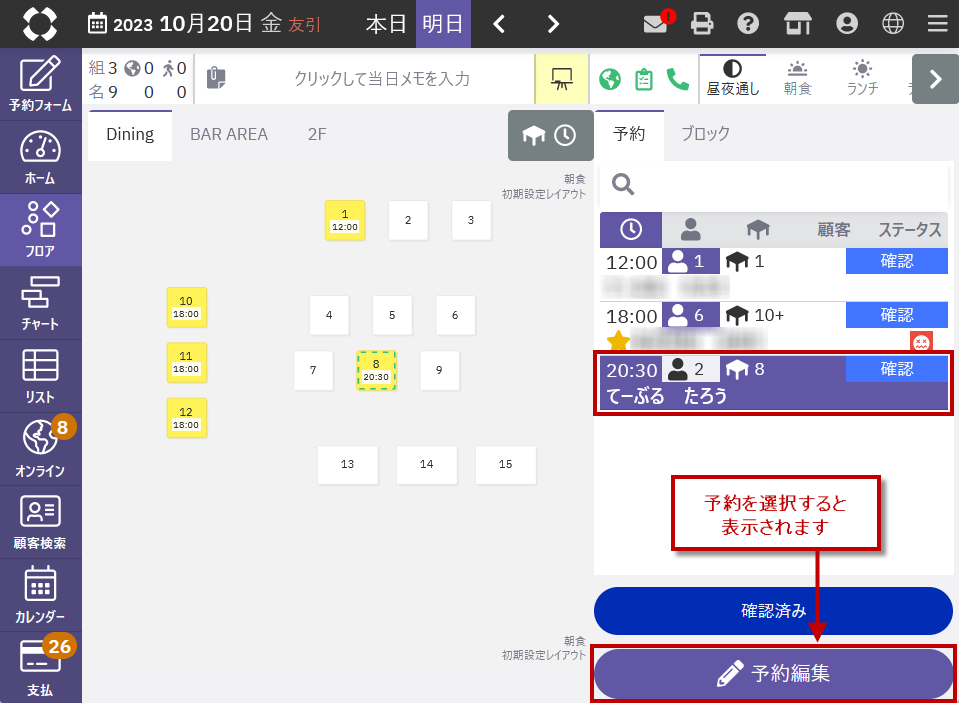This screenshot has width=959, height=703.
Task: Open the hamburger main menu
Action: pyautogui.click(x=937, y=24)
